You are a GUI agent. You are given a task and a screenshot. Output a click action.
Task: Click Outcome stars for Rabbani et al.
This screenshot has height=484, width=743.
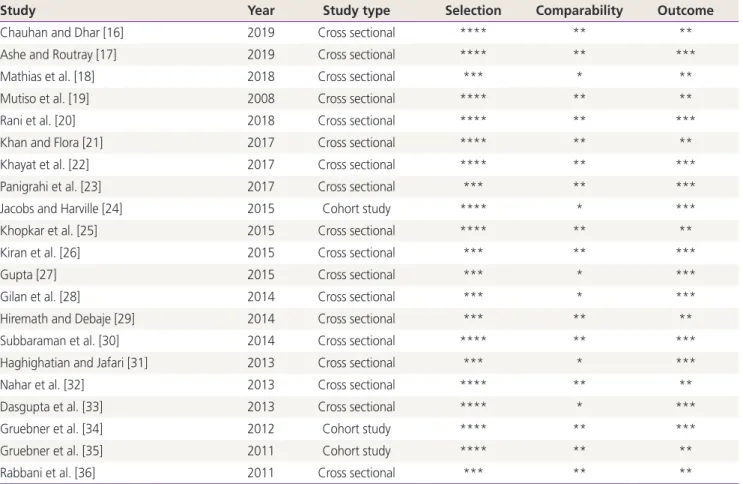tap(685, 471)
